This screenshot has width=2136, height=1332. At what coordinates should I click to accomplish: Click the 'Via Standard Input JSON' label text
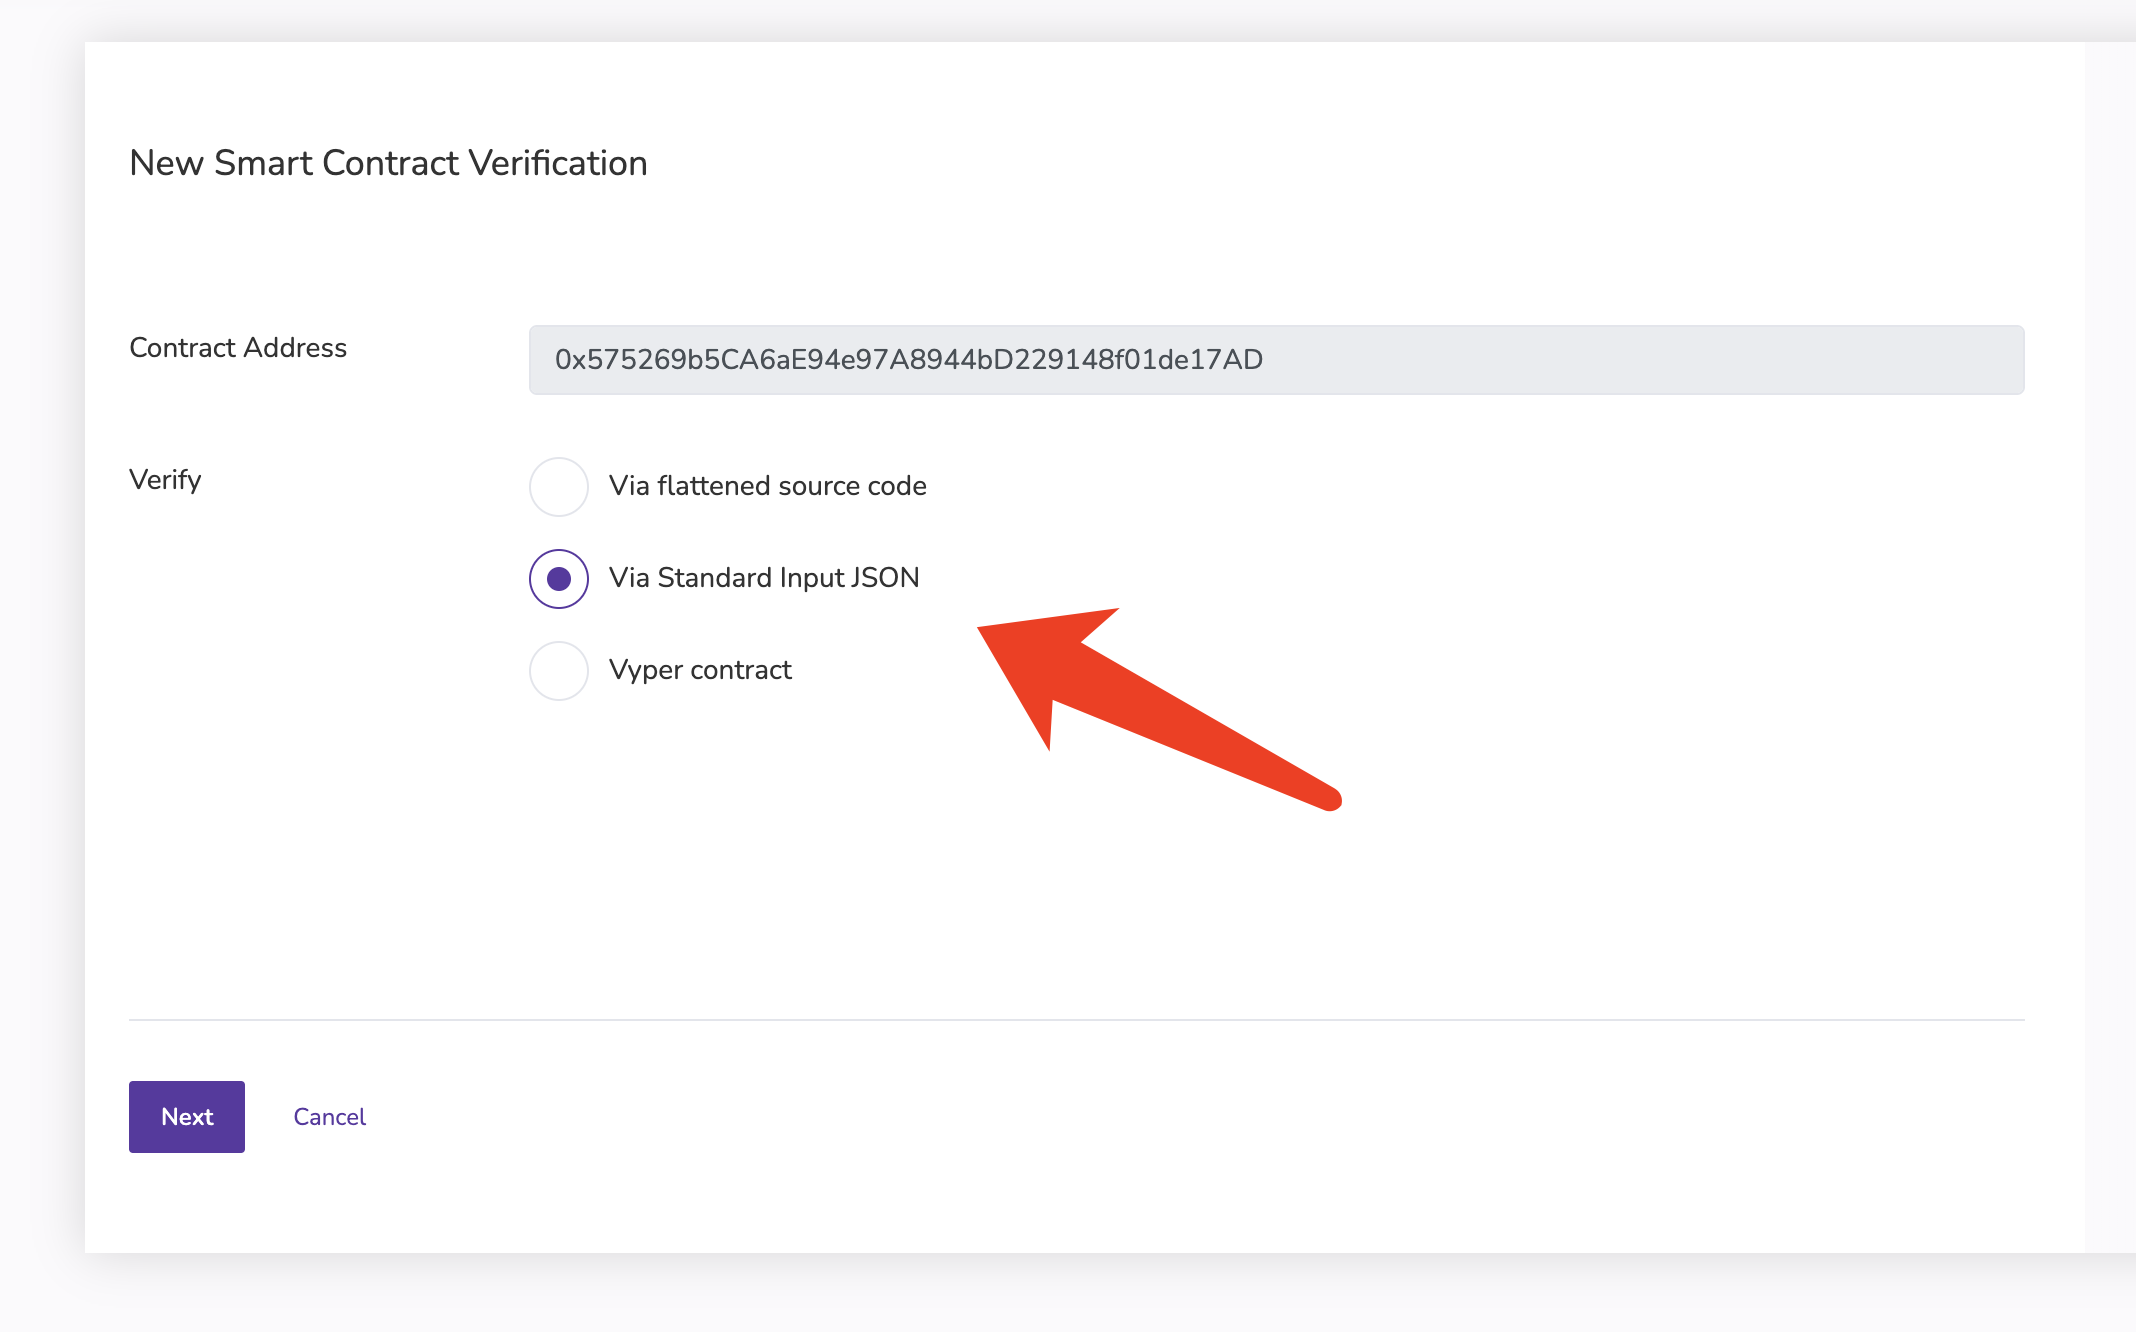coord(763,578)
